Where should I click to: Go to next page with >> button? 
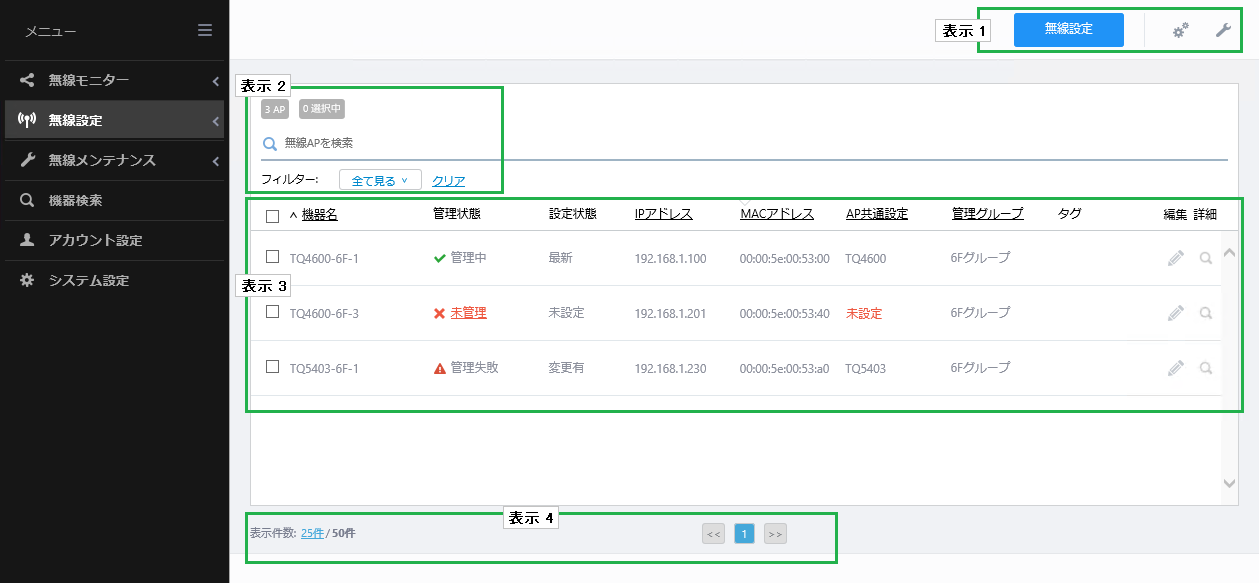point(775,534)
